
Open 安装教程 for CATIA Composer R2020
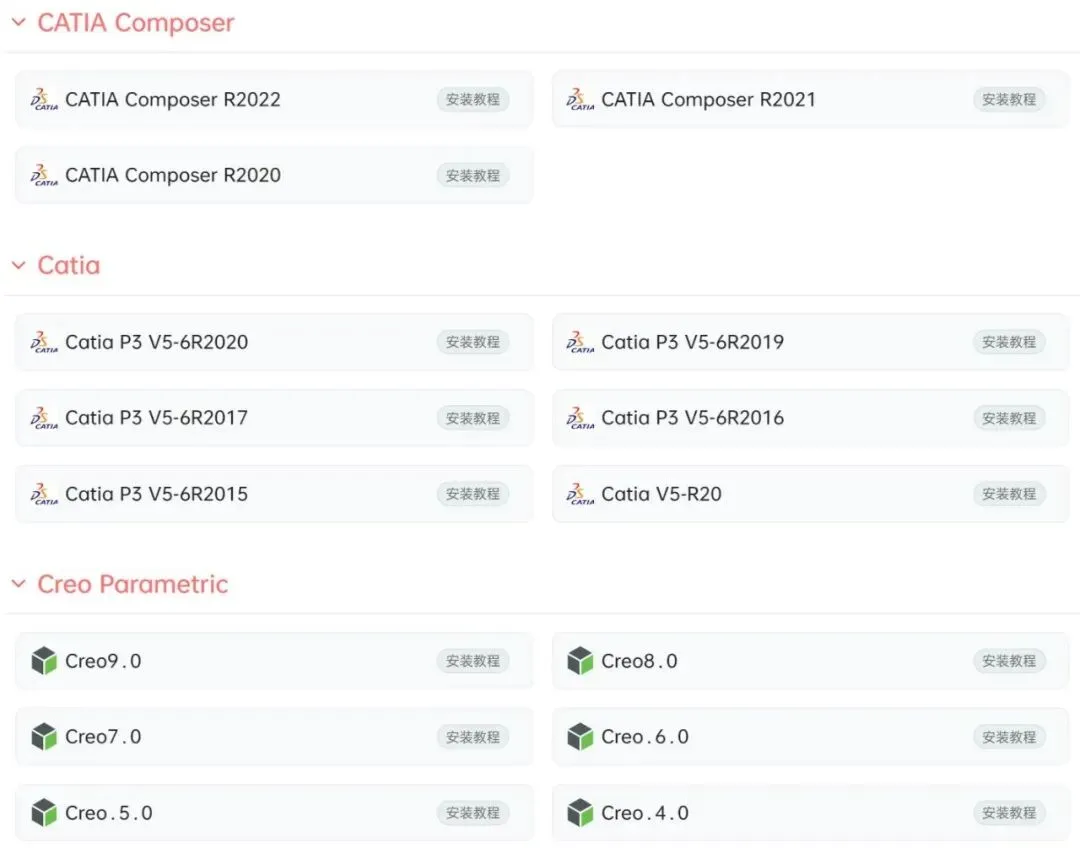pyautogui.click(x=472, y=175)
